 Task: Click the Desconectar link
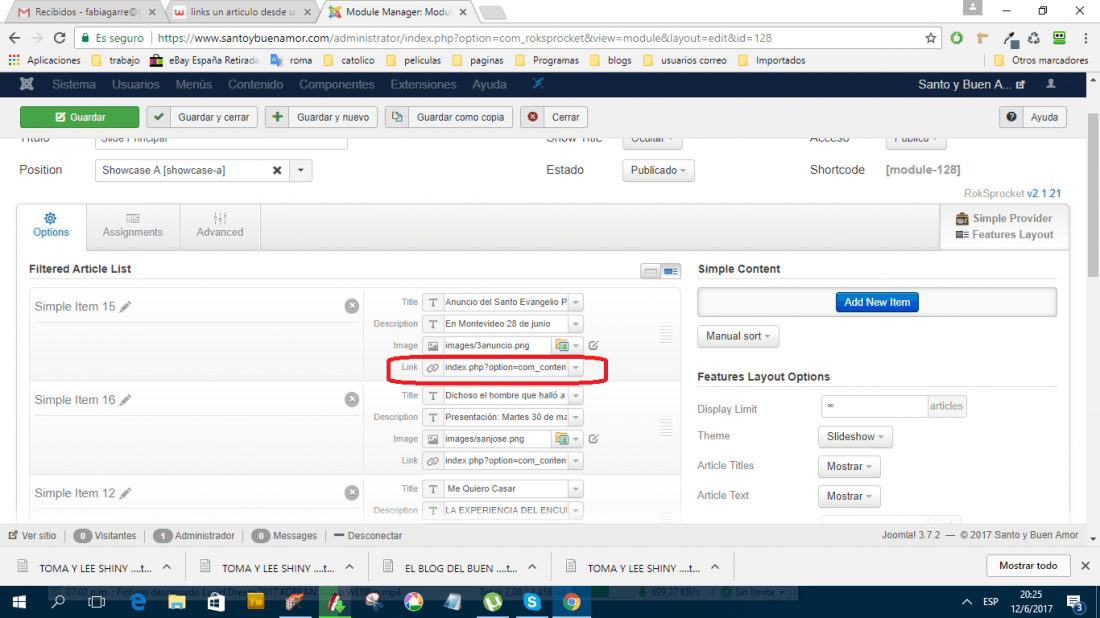coord(368,535)
